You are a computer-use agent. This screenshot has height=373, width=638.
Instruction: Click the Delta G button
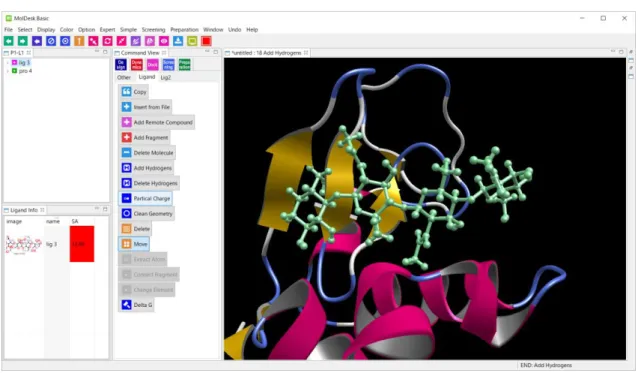[x=137, y=305]
